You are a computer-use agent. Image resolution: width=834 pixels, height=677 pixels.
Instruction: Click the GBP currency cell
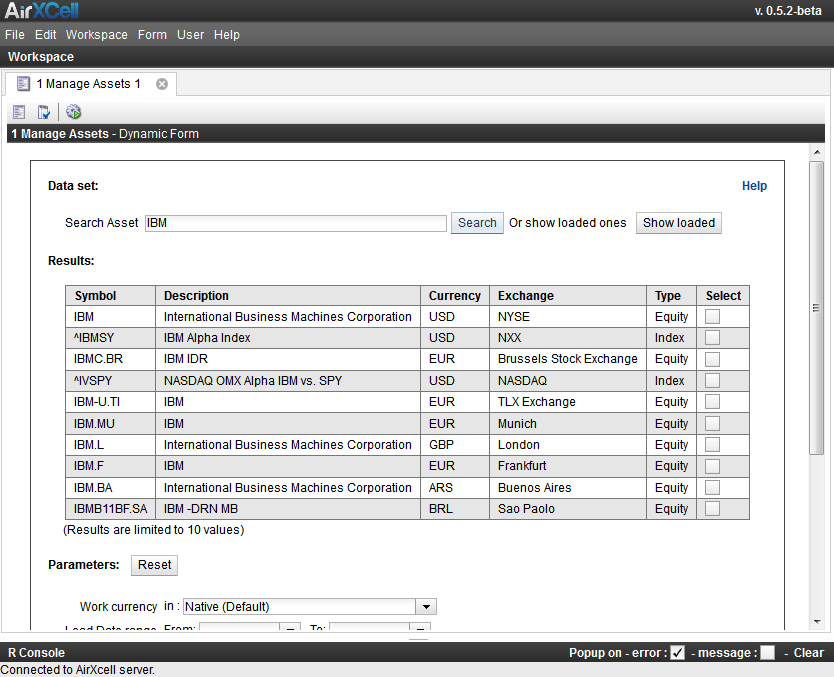(455, 445)
